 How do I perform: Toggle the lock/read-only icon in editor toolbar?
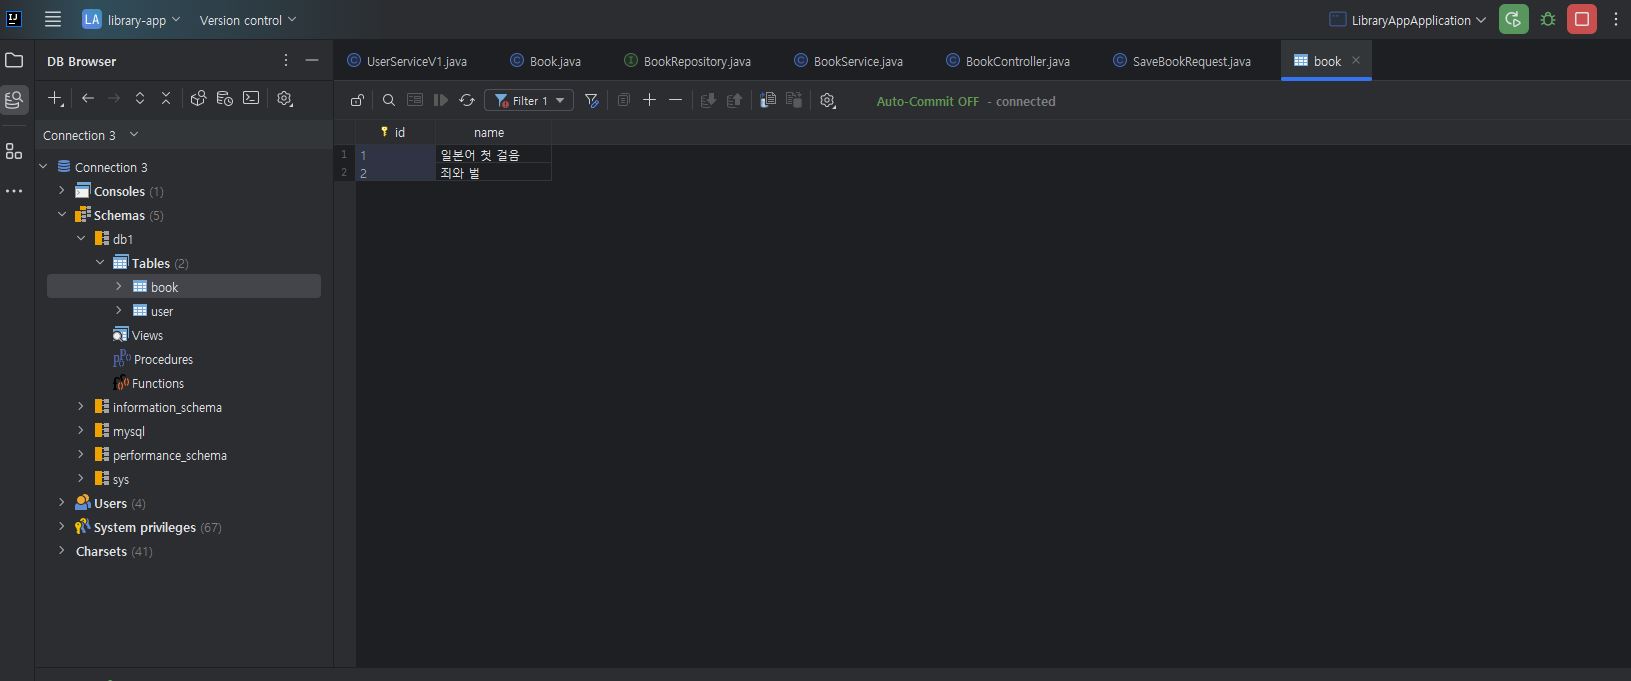click(x=357, y=100)
